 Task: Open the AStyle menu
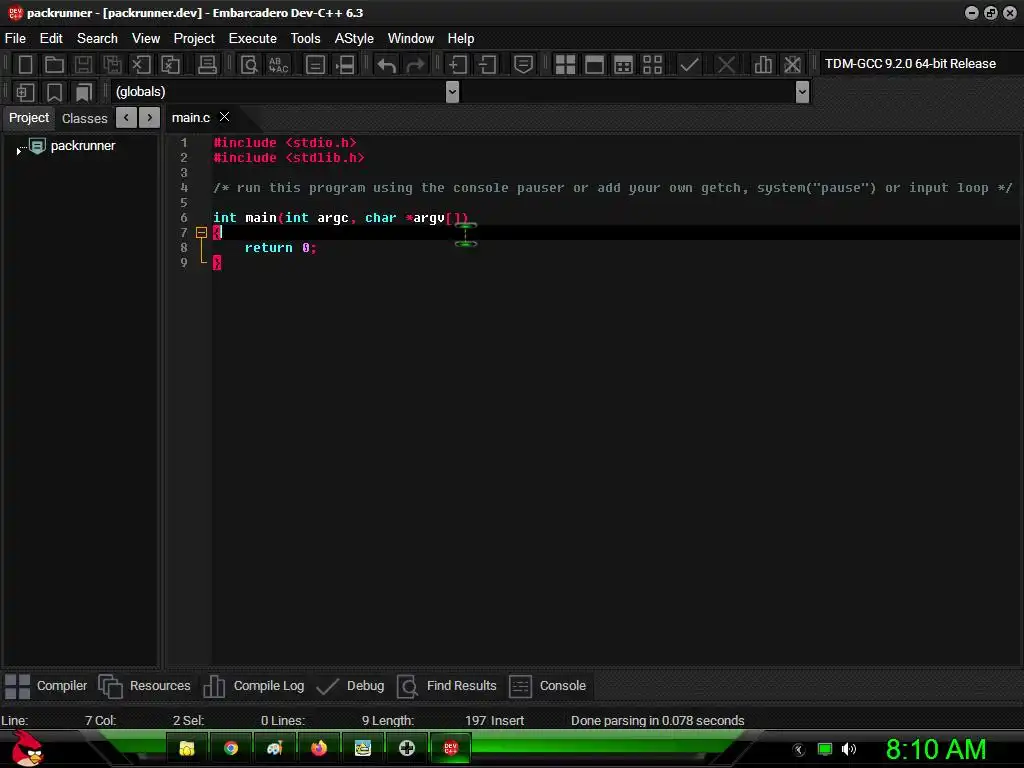pos(354,39)
